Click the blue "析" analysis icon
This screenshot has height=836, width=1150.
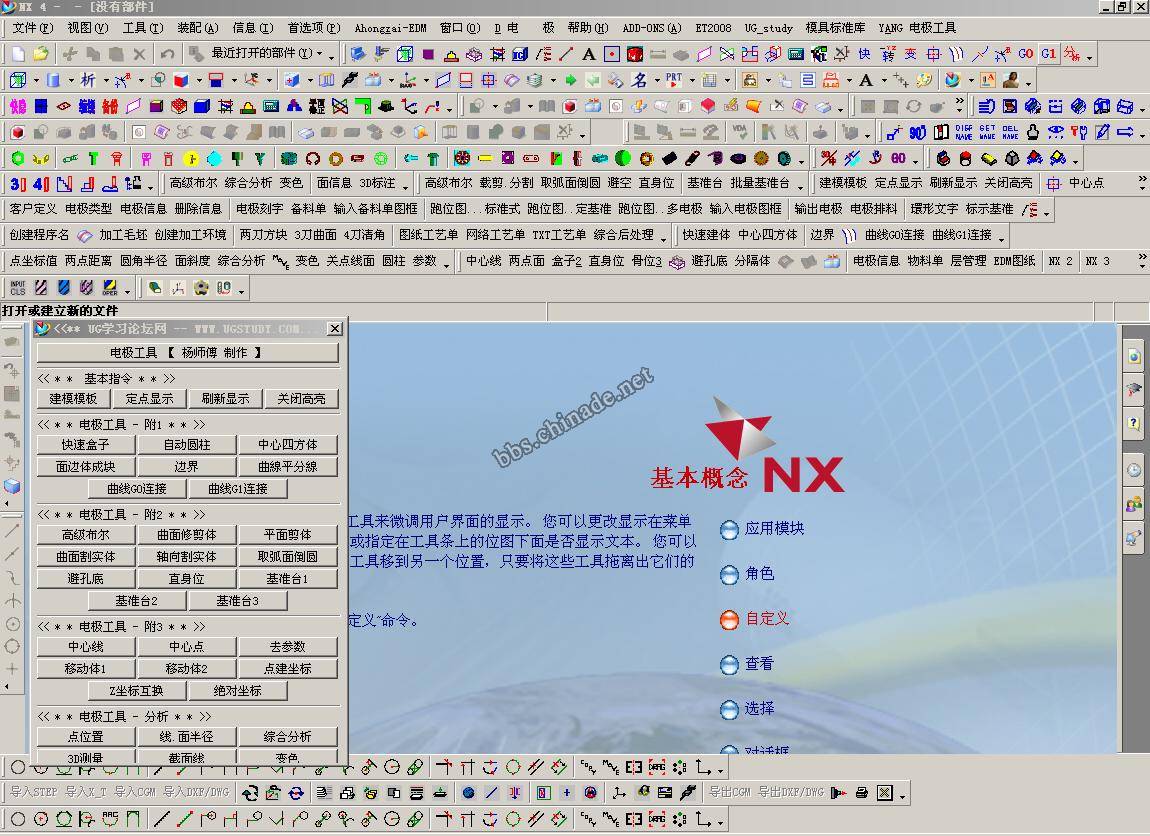click(87, 80)
